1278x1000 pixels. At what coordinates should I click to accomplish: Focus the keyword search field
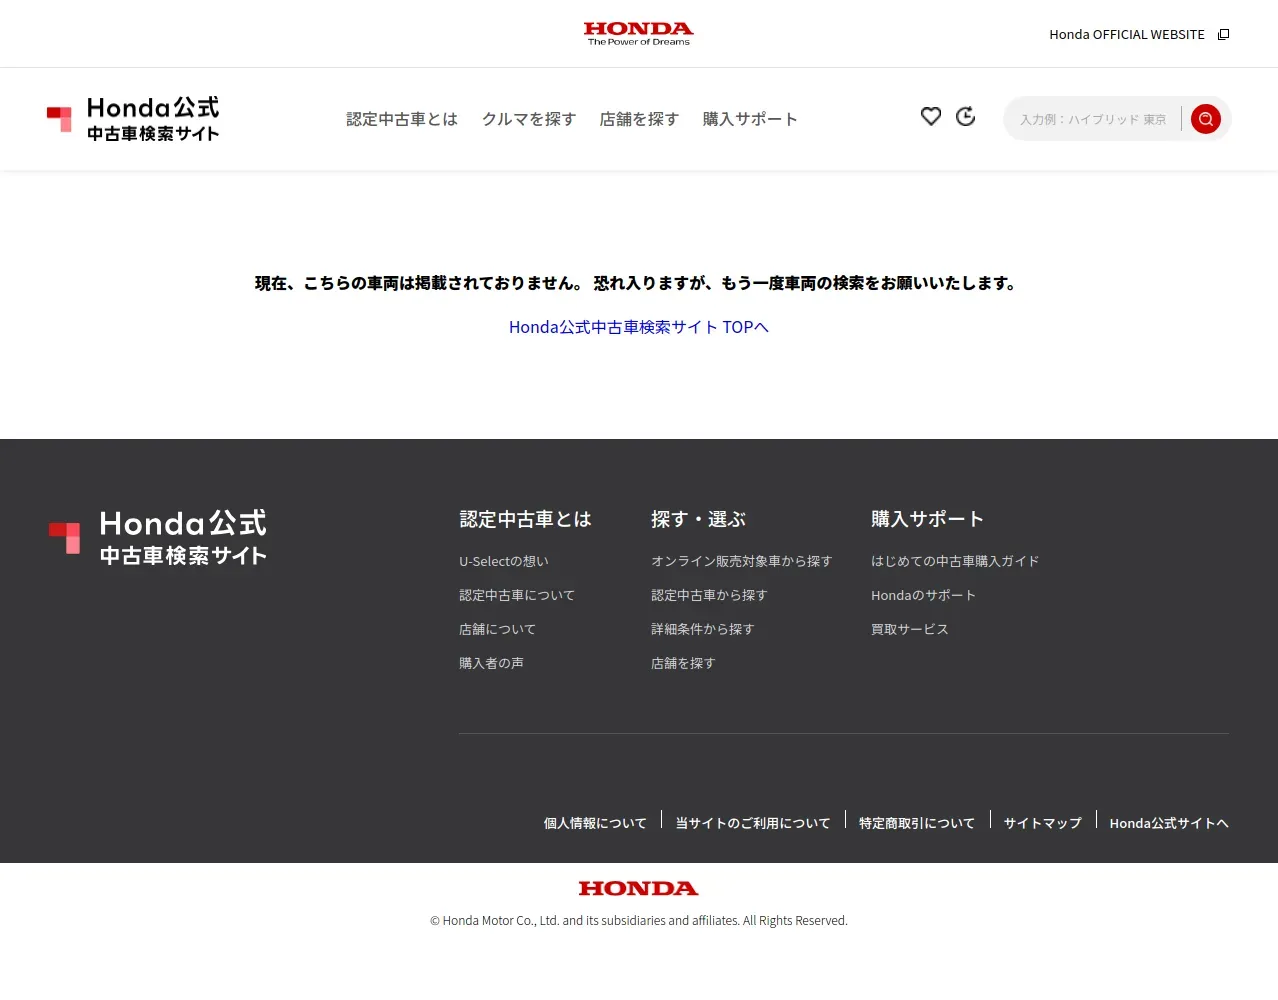coord(1094,119)
